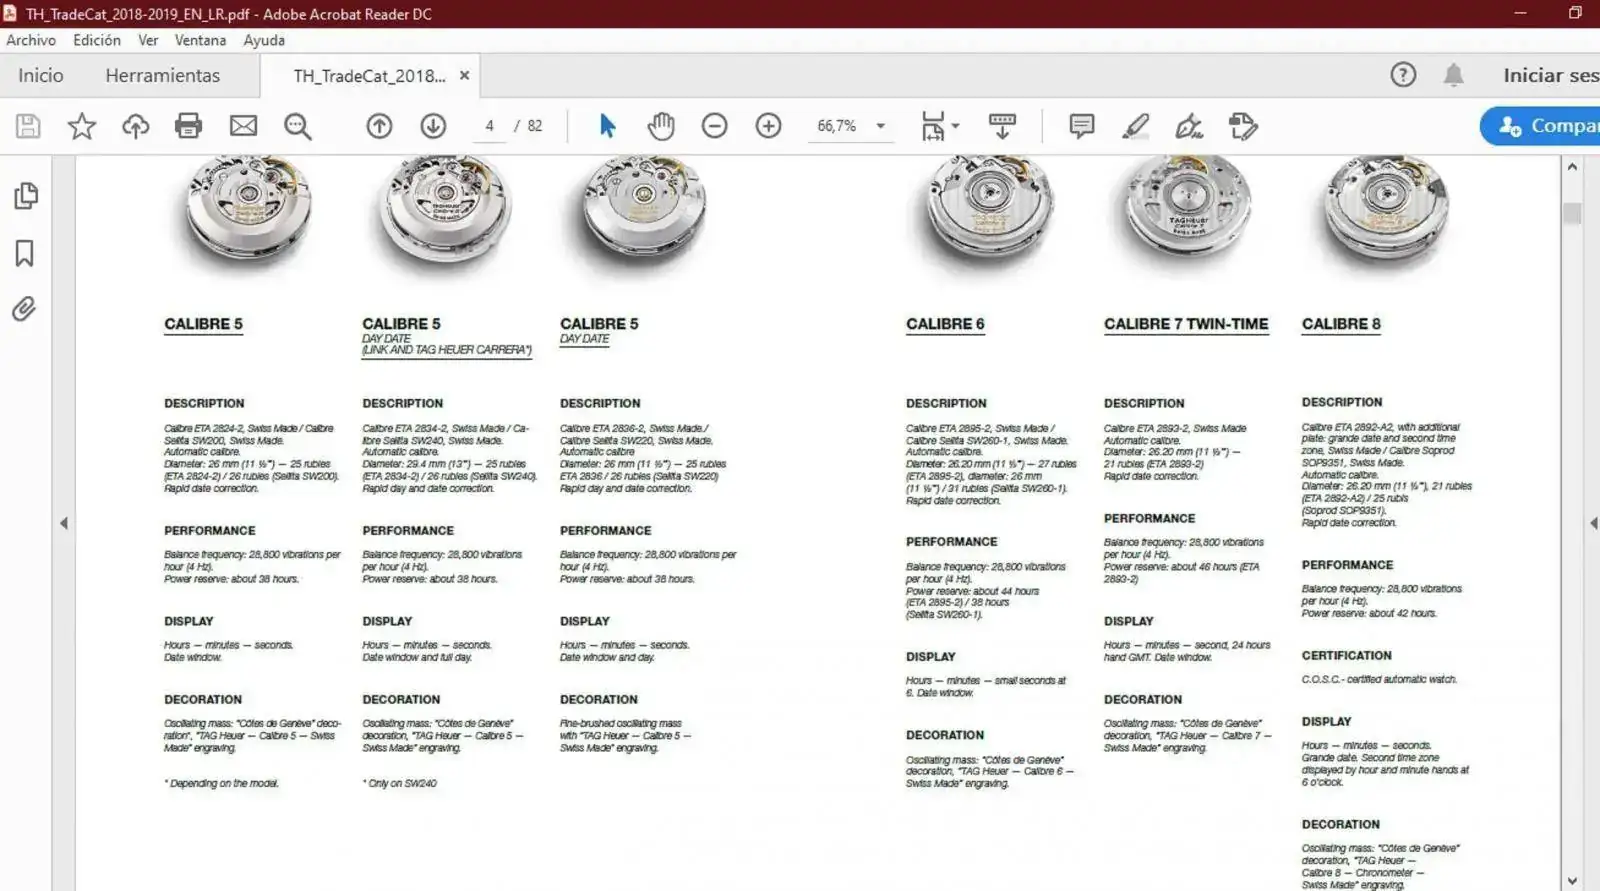Click the Print file icon
Viewport: 1600px width, 891px height.
tap(188, 126)
